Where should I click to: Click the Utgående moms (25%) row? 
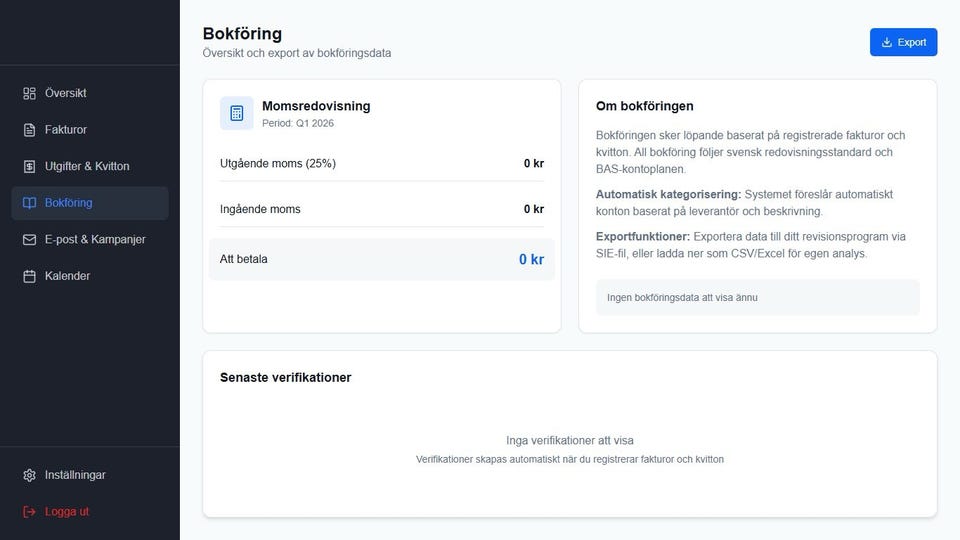click(381, 163)
